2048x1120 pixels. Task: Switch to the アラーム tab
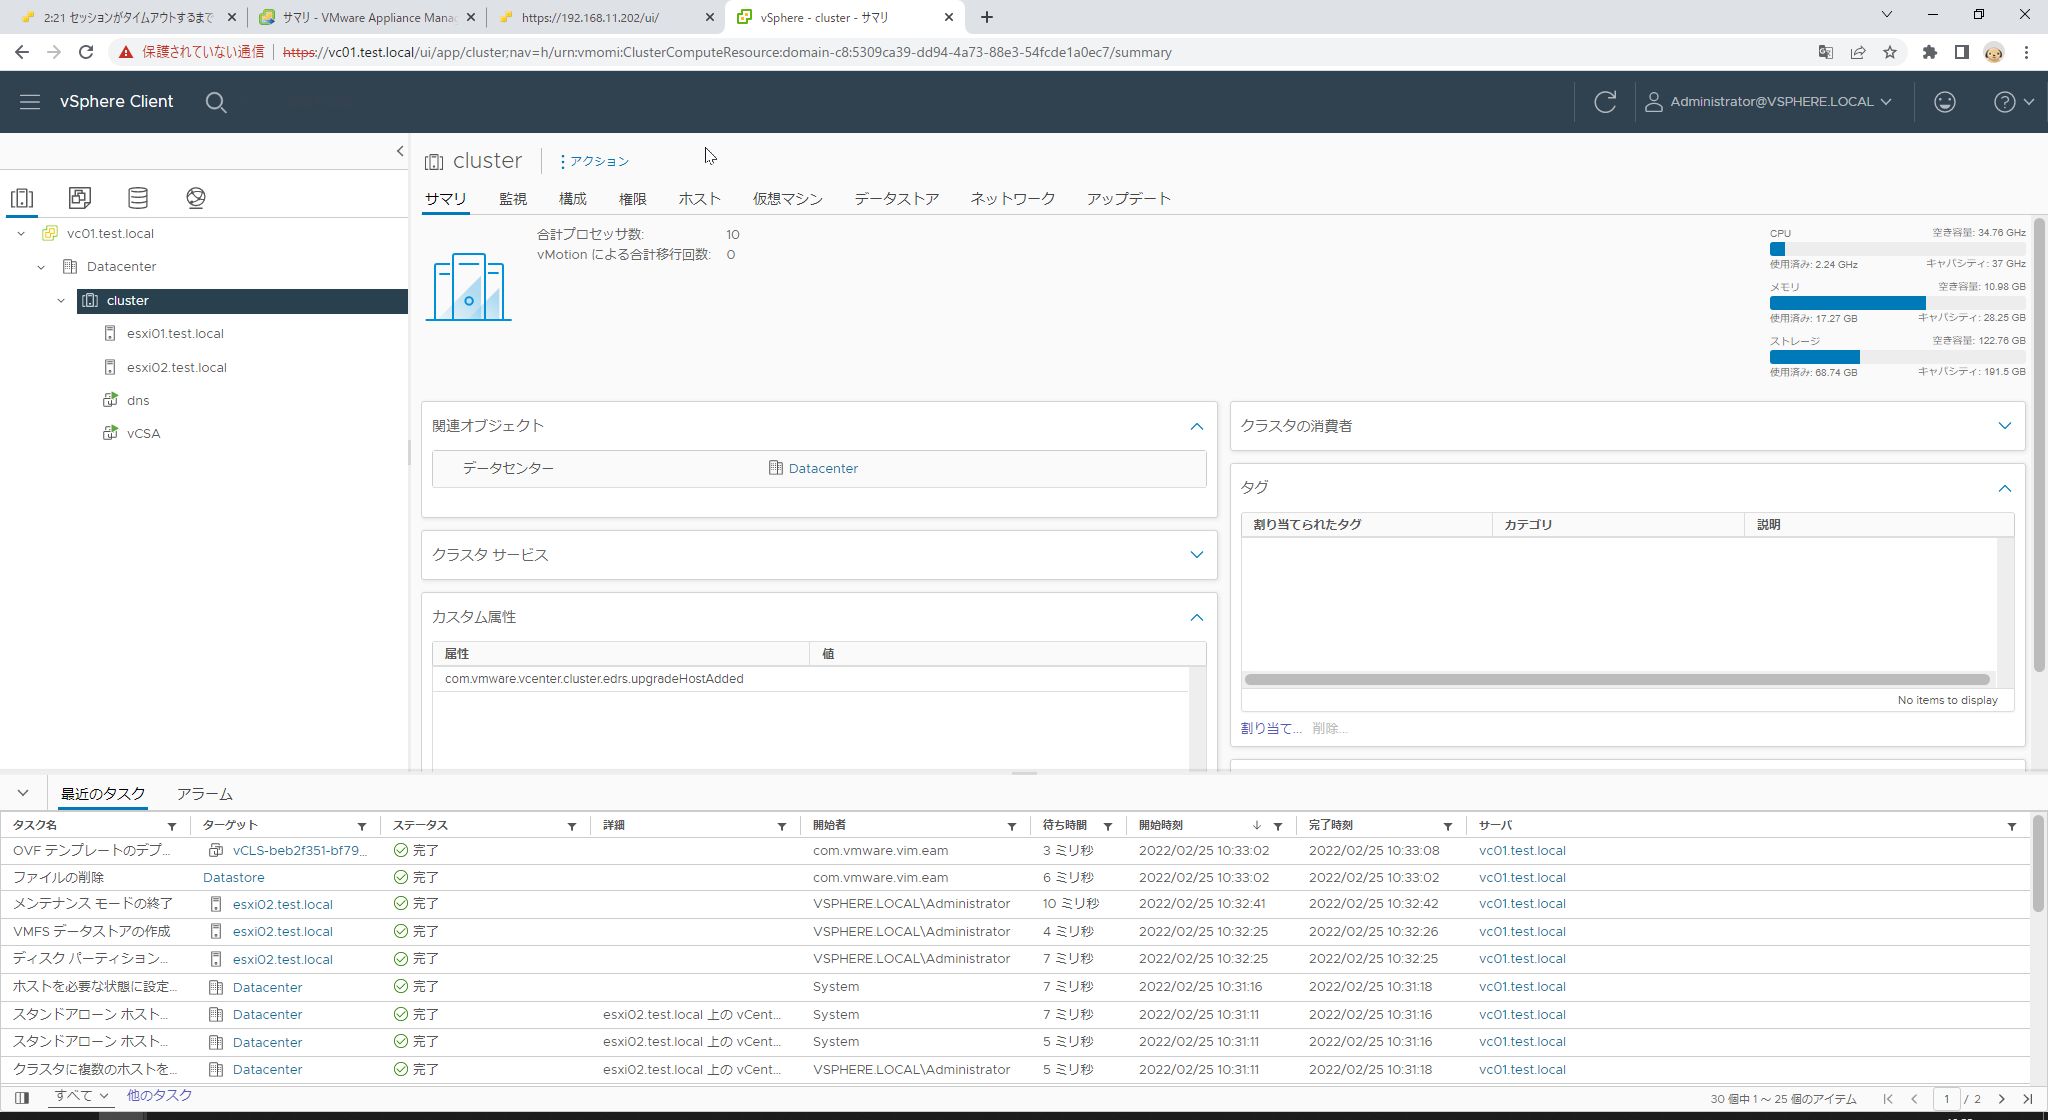pyautogui.click(x=205, y=795)
